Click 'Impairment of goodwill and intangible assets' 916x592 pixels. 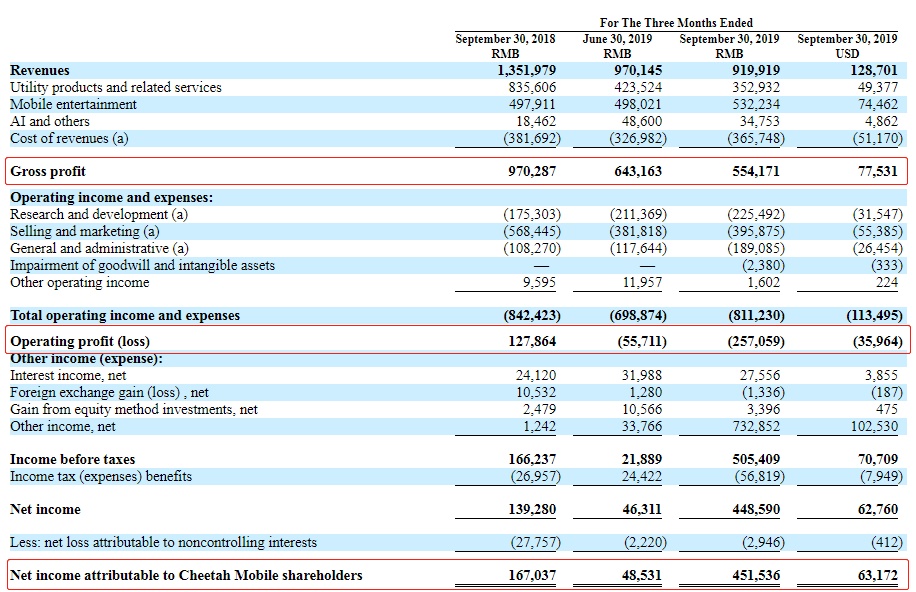click(x=143, y=265)
